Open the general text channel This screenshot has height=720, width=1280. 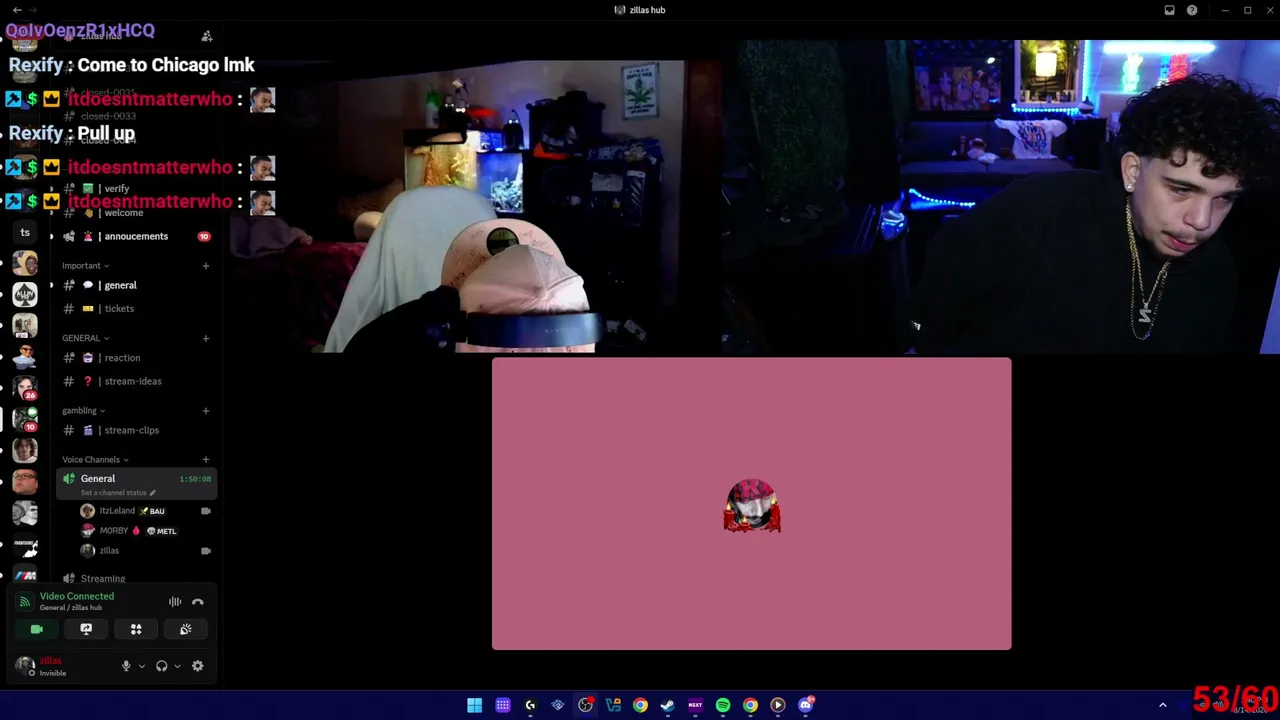click(136, 285)
